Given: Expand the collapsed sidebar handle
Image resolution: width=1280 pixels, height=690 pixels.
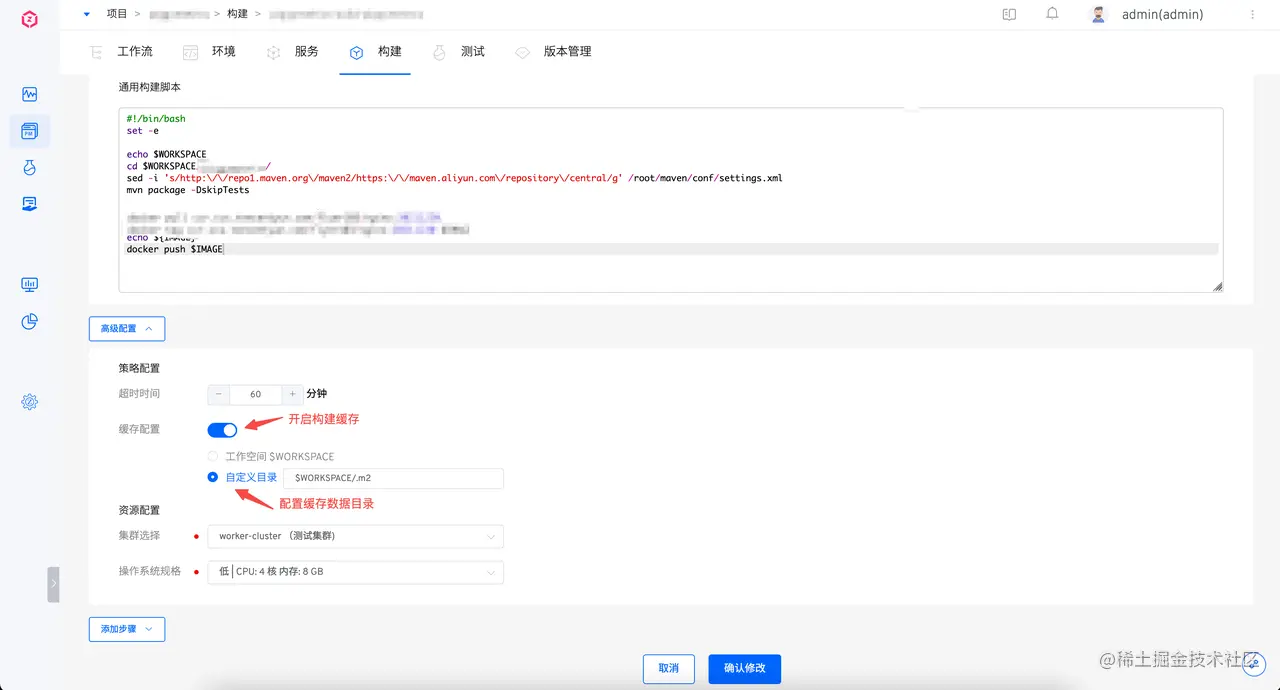Looking at the screenshot, I should (x=53, y=584).
